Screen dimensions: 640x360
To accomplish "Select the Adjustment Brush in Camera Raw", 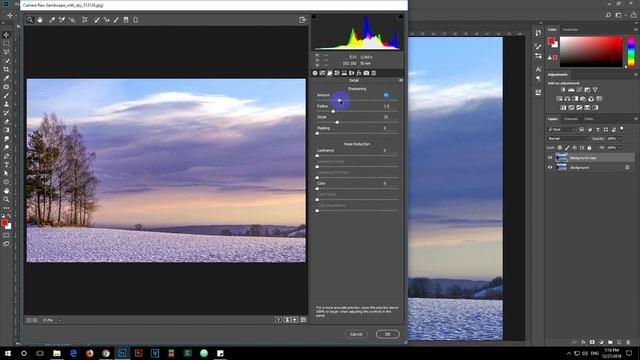I will [x=116, y=20].
